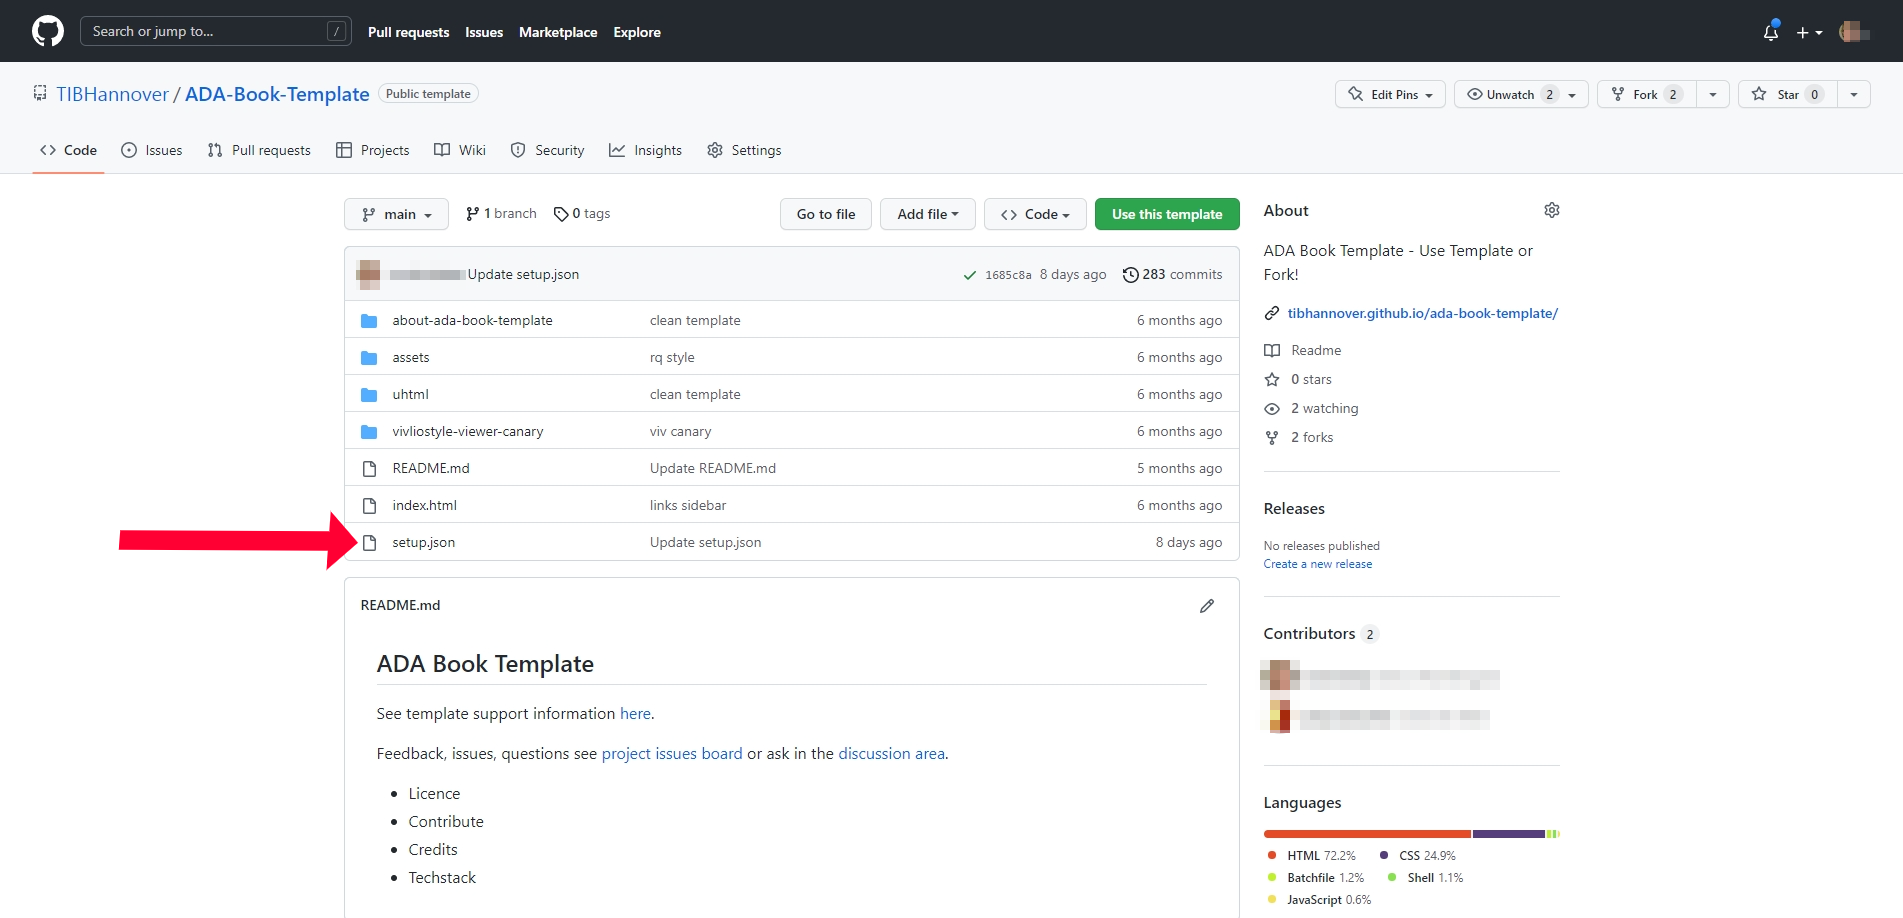Image resolution: width=1903 pixels, height=918 pixels.
Task: Expand the Add file dropdown
Action: (927, 213)
